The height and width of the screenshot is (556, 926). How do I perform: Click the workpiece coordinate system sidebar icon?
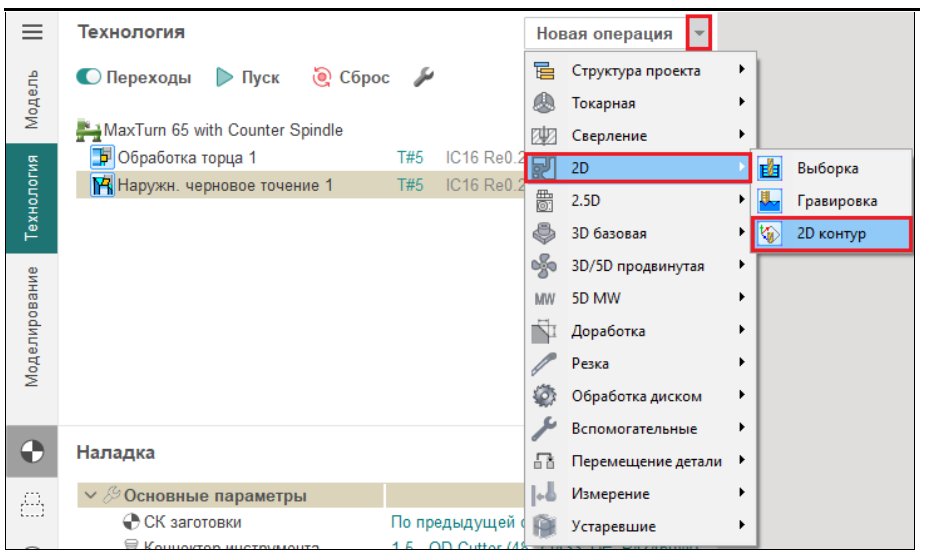coord(32,452)
